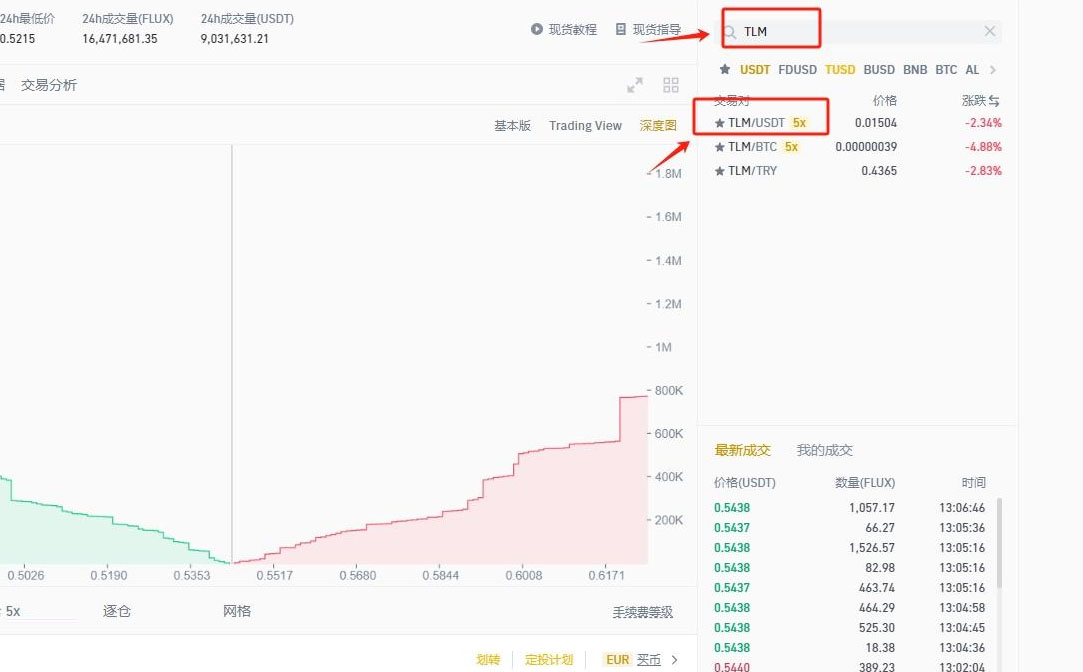Switch to Trading View chart tab
Screen dimensions: 1083x672
[x=585, y=126]
